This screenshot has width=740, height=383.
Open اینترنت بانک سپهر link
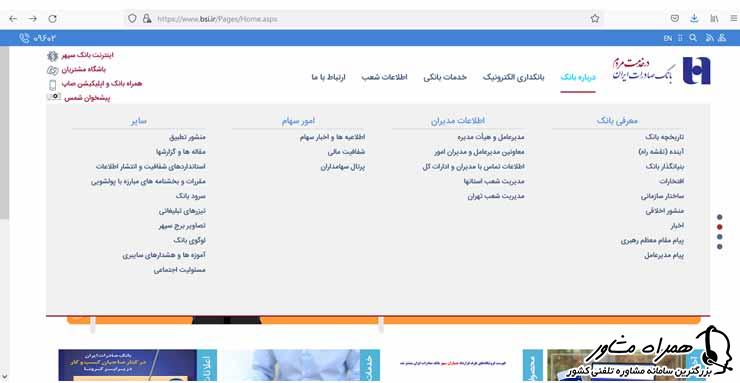coord(88,55)
